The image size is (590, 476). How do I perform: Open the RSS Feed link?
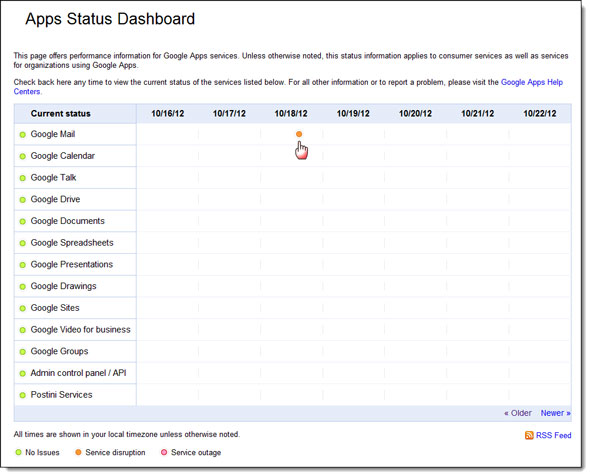(554, 435)
